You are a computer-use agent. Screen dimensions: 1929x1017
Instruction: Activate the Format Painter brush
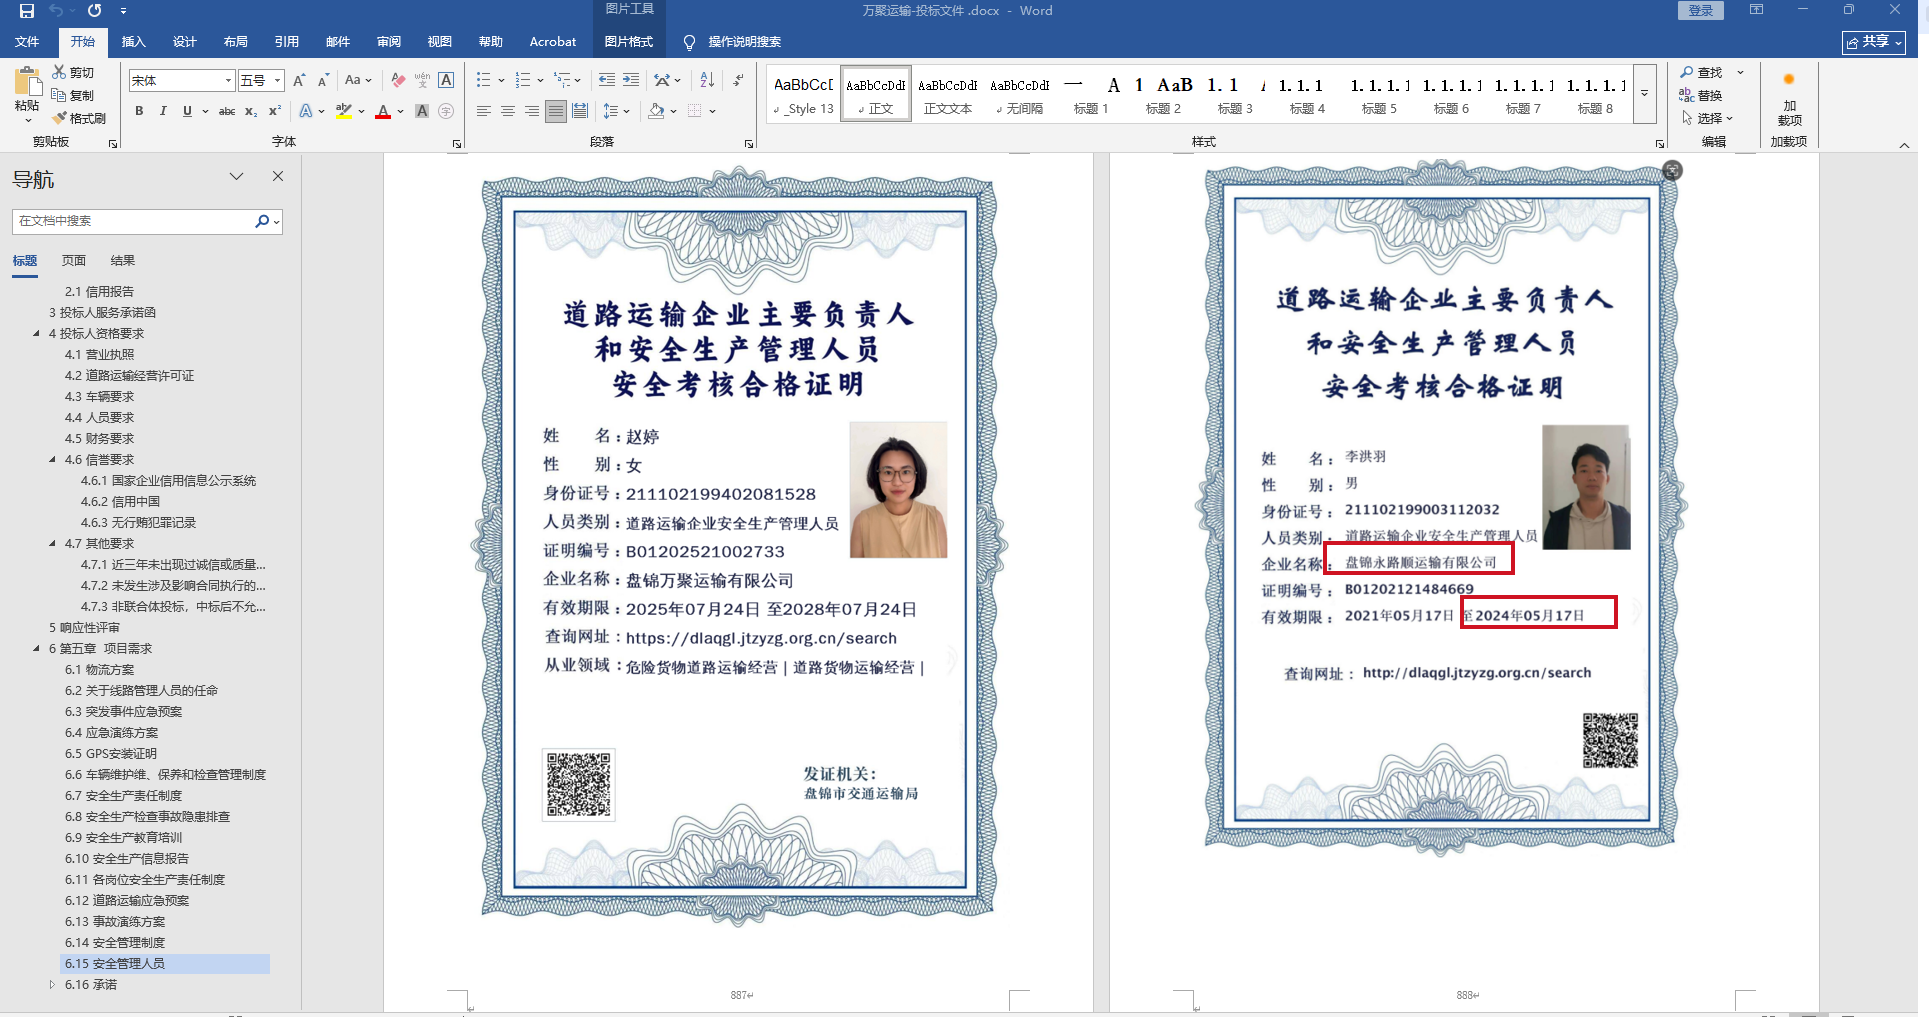tap(60, 118)
